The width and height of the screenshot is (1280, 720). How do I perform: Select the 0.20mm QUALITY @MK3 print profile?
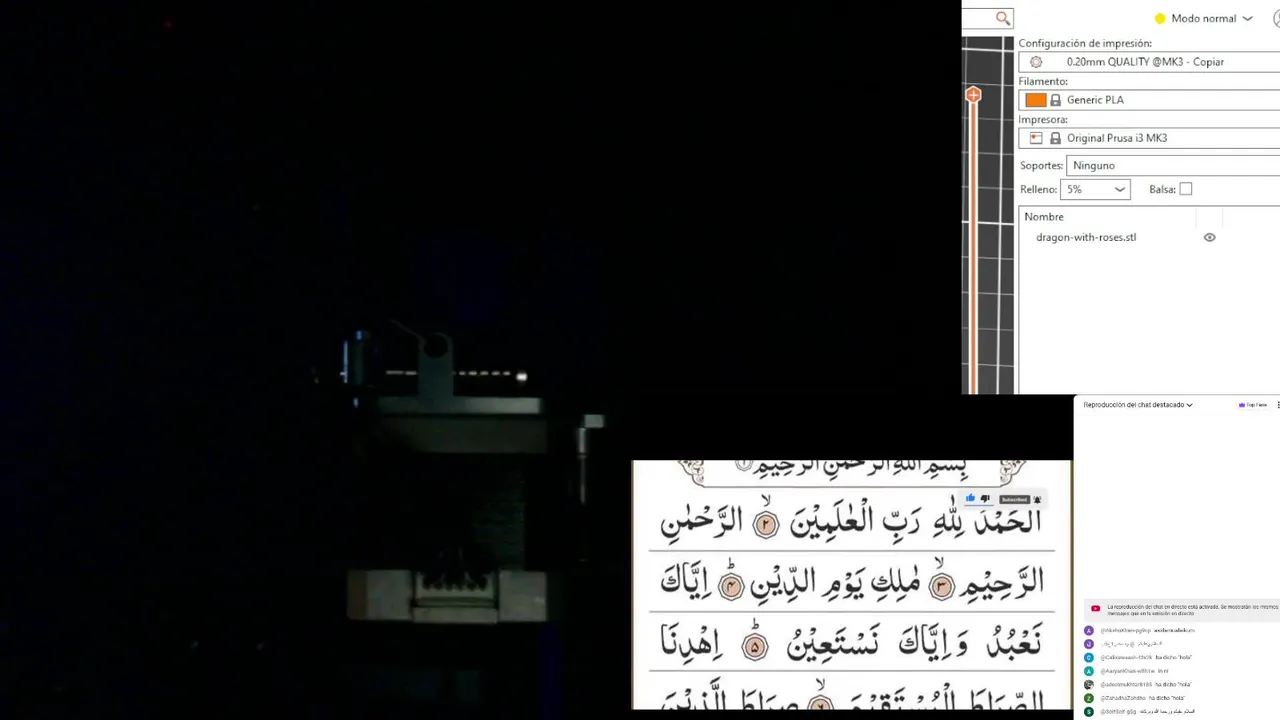[1150, 62]
